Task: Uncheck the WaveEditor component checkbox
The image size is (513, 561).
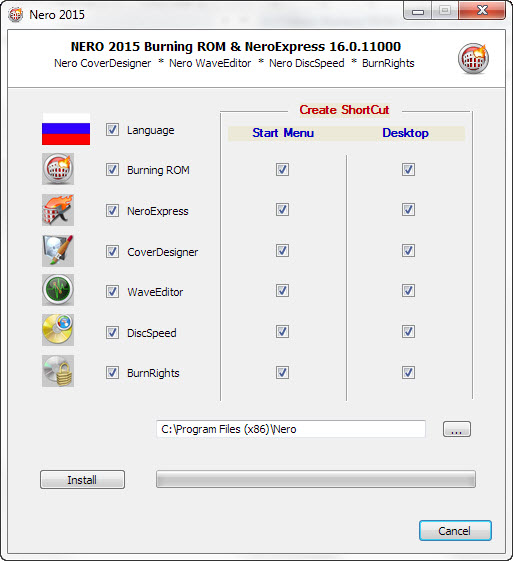Action: (x=112, y=292)
